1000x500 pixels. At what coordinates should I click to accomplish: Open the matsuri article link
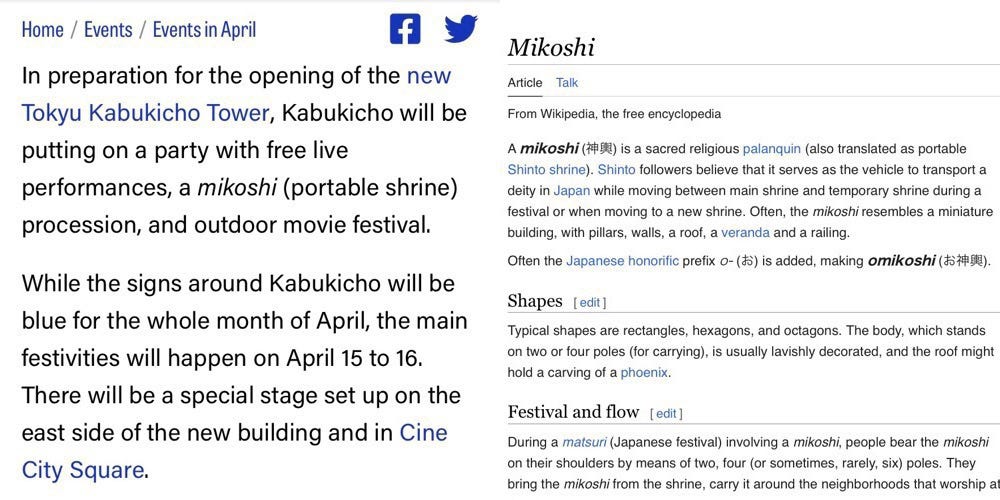tap(580, 442)
